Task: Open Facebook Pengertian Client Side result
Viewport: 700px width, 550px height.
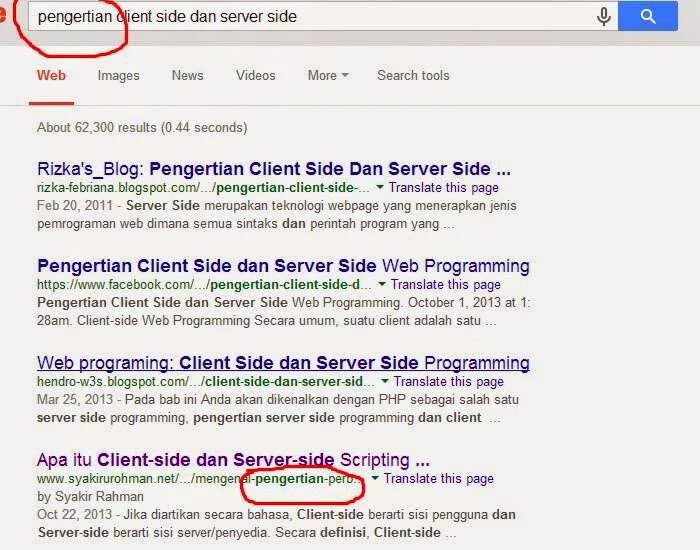Action: [x=283, y=266]
